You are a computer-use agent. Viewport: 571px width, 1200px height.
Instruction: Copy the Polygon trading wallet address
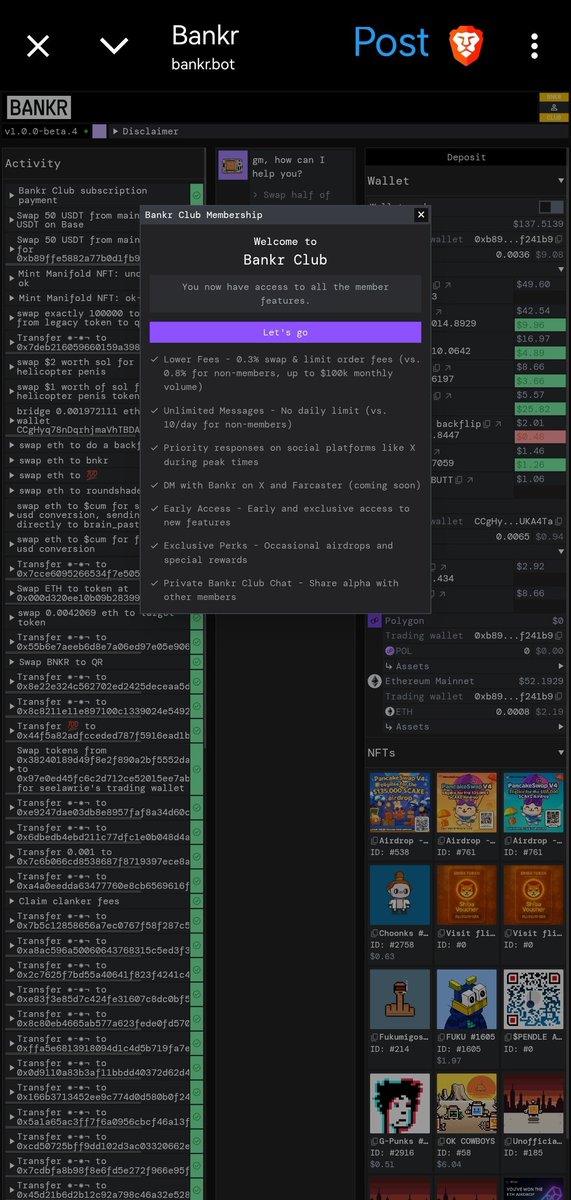559,636
